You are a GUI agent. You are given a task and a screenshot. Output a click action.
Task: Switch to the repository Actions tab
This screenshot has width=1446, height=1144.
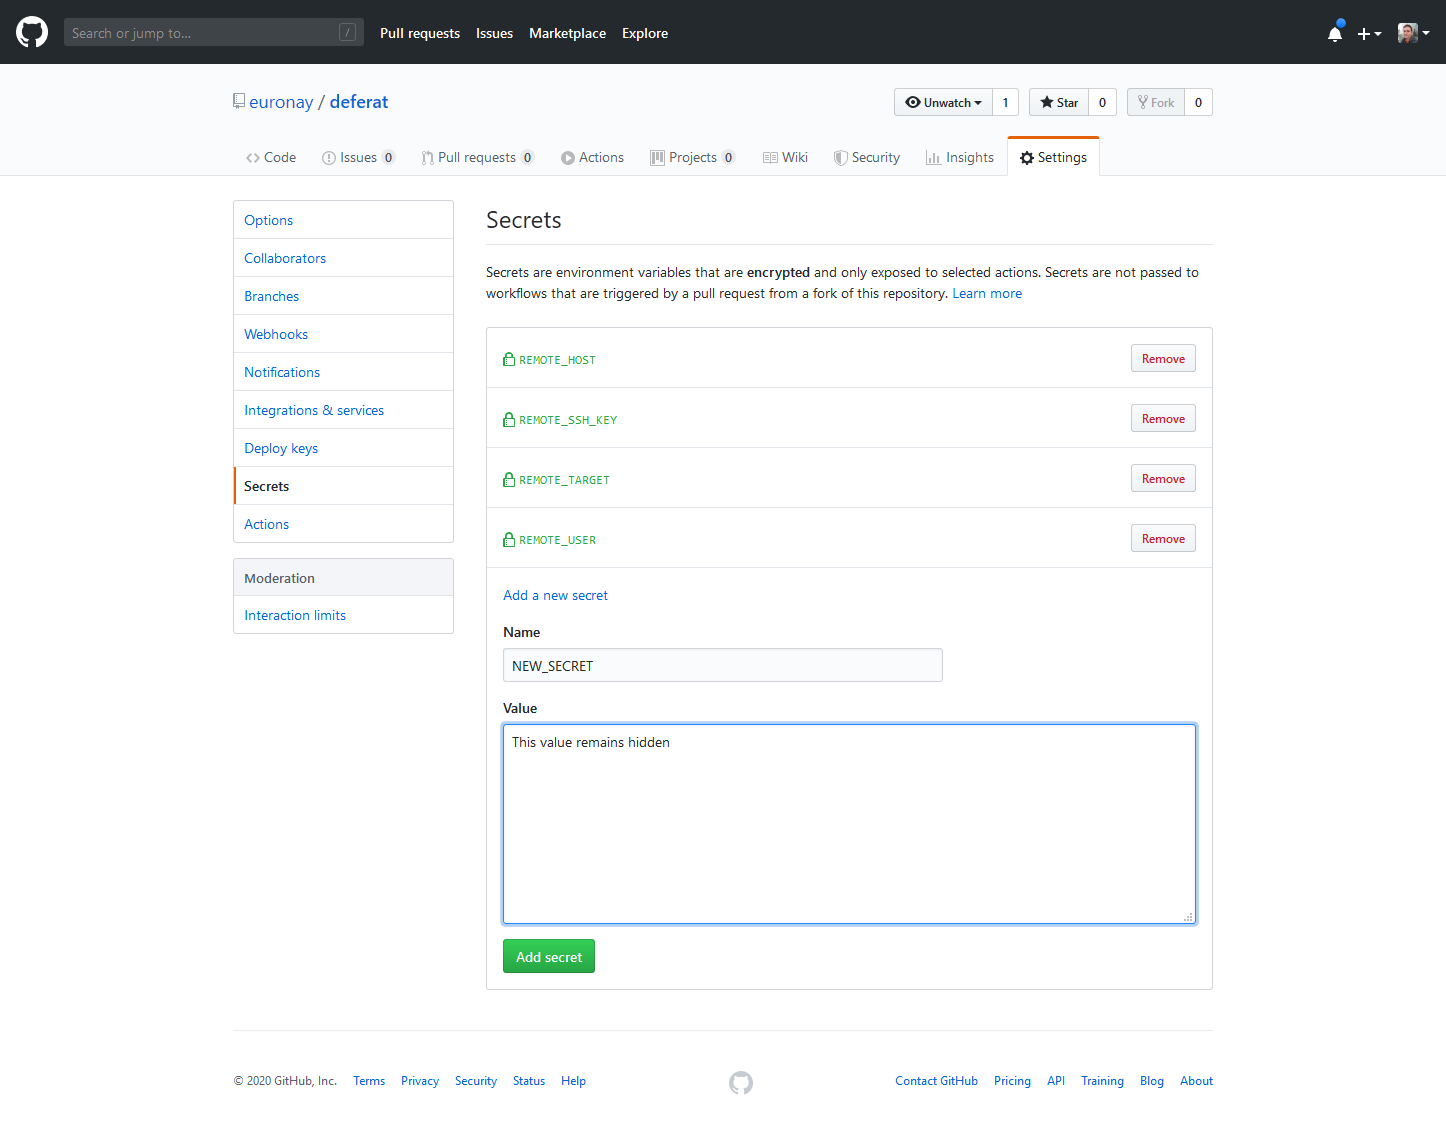coord(592,157)
